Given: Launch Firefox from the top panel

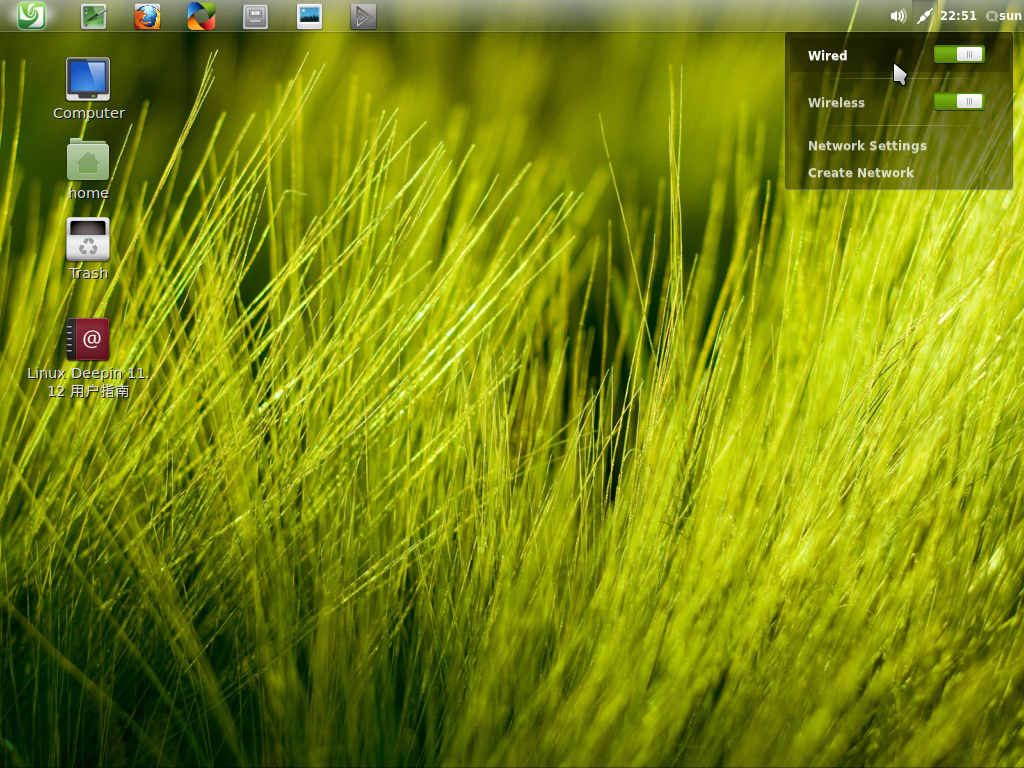Looking at the screenshot, I should click(x=147, y=15).
